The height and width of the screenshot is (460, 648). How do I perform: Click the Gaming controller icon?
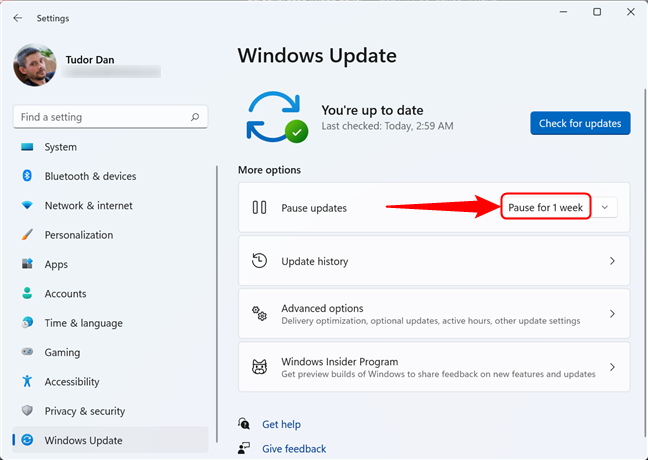click(27, 352)
